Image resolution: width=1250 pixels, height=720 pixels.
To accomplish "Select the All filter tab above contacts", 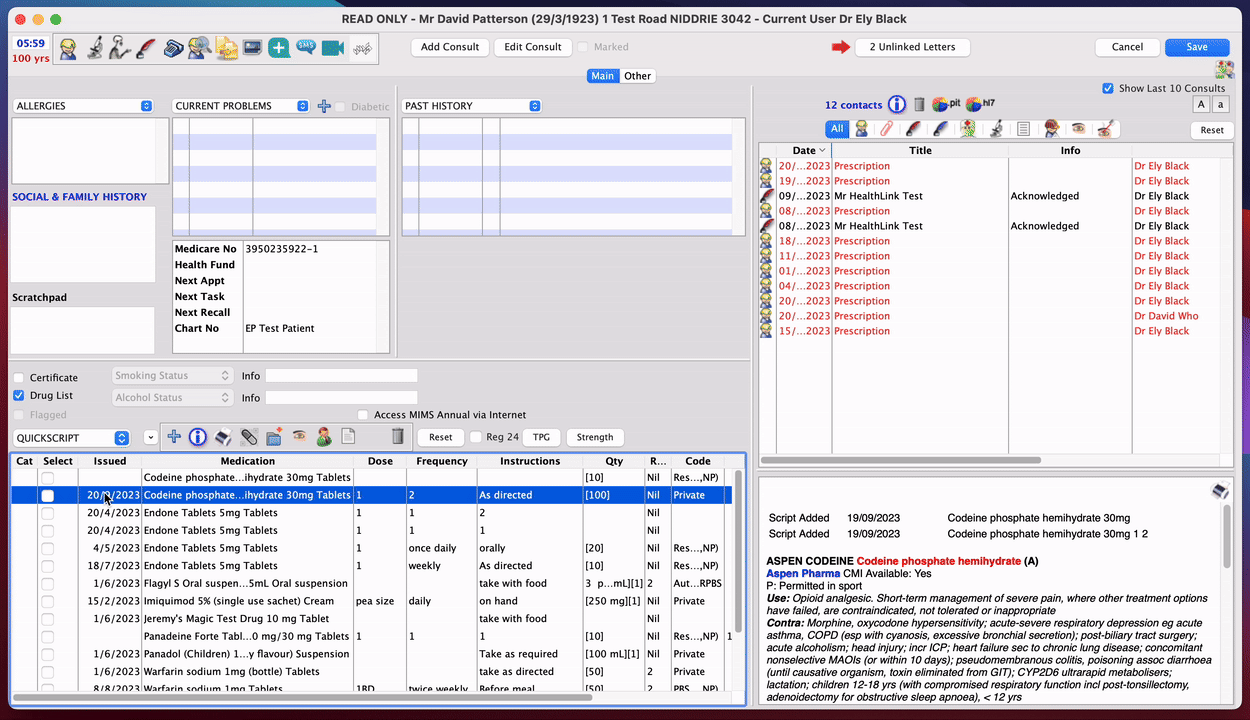I will [x=837, y=128].
